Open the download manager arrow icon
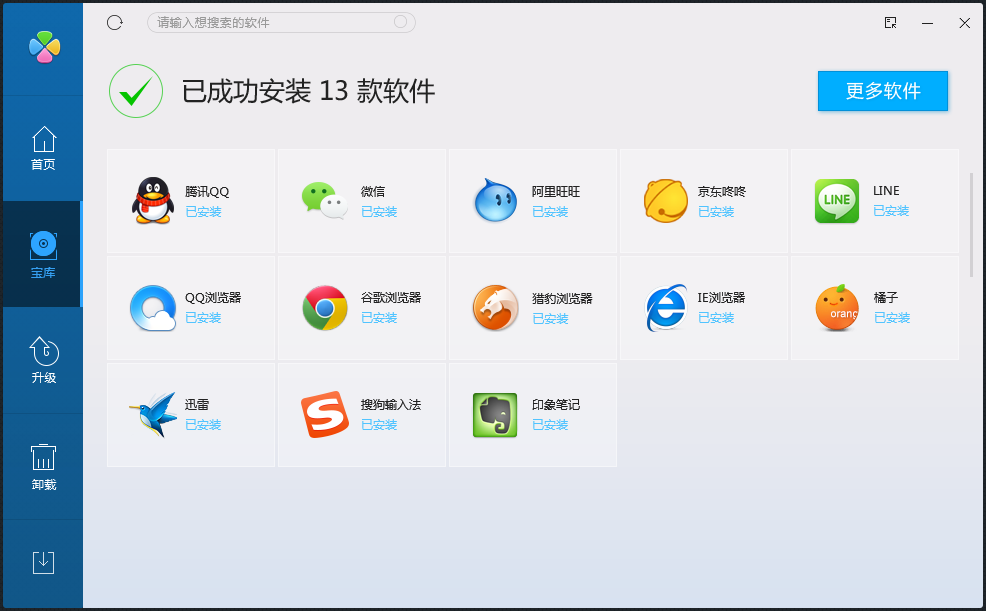986x611 pixels. [43, 562]
